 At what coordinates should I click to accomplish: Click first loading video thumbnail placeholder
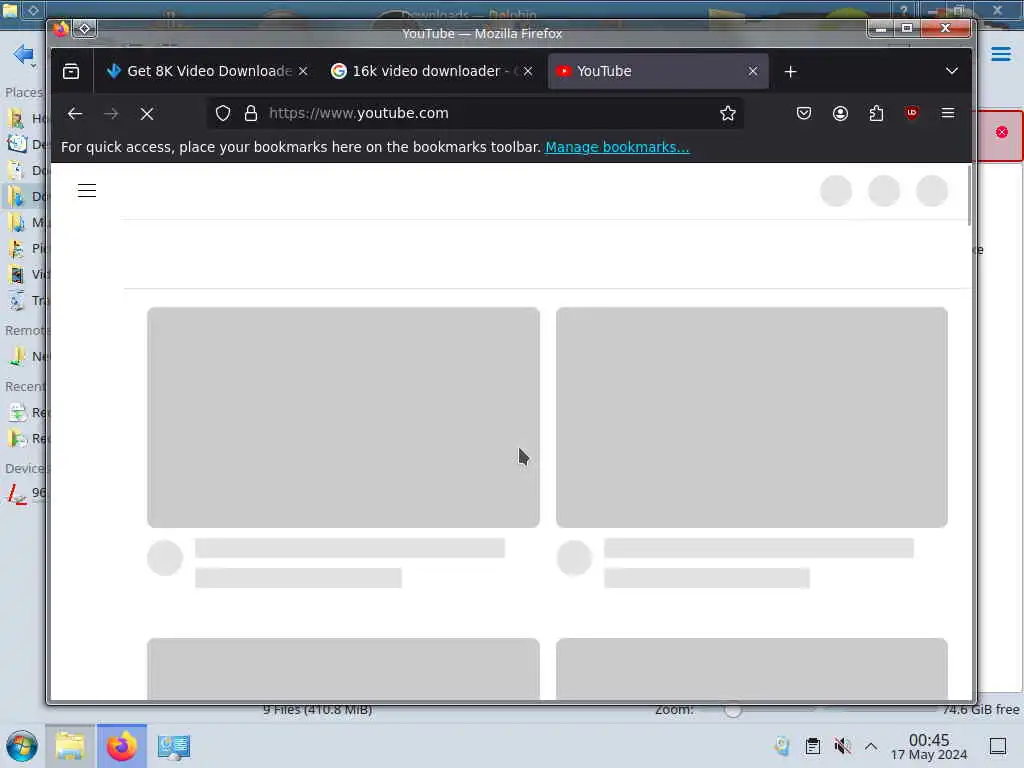344,417
